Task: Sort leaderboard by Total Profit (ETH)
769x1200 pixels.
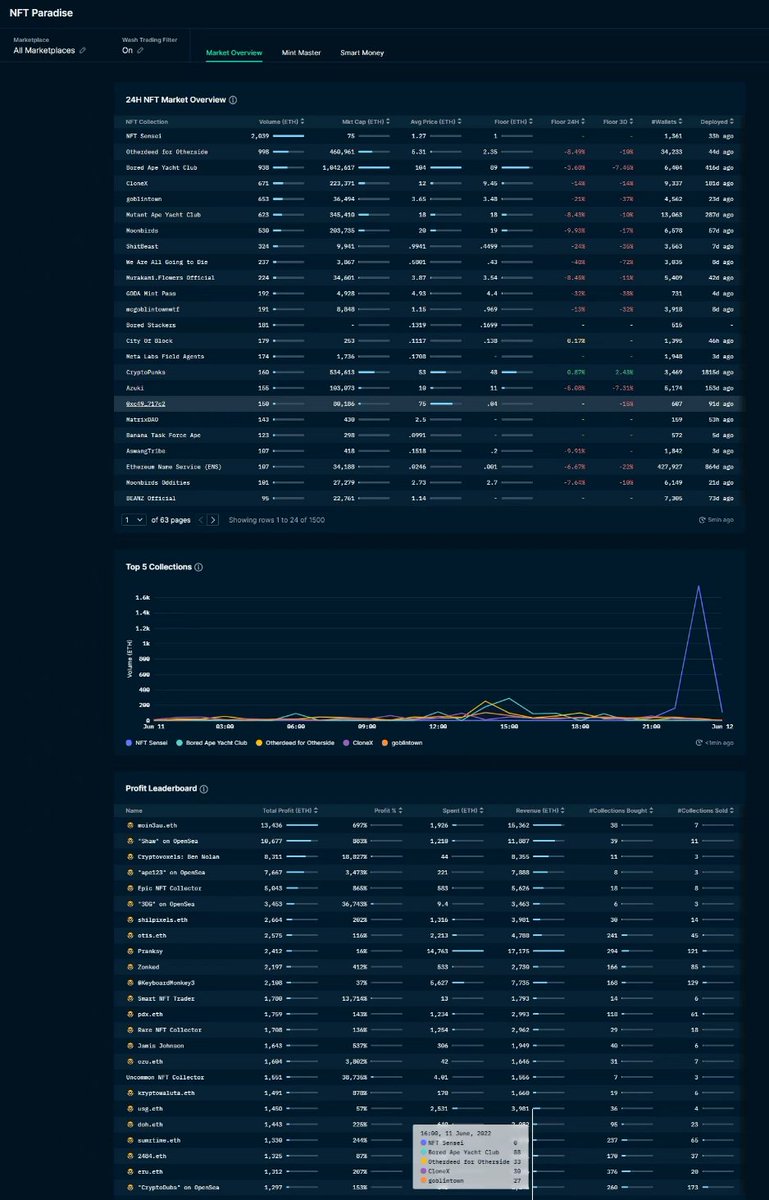Action: click(x=290, y=810)
